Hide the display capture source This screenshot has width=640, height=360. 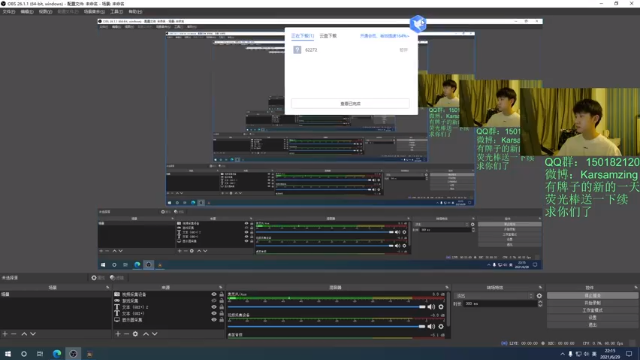click(214, 320)
